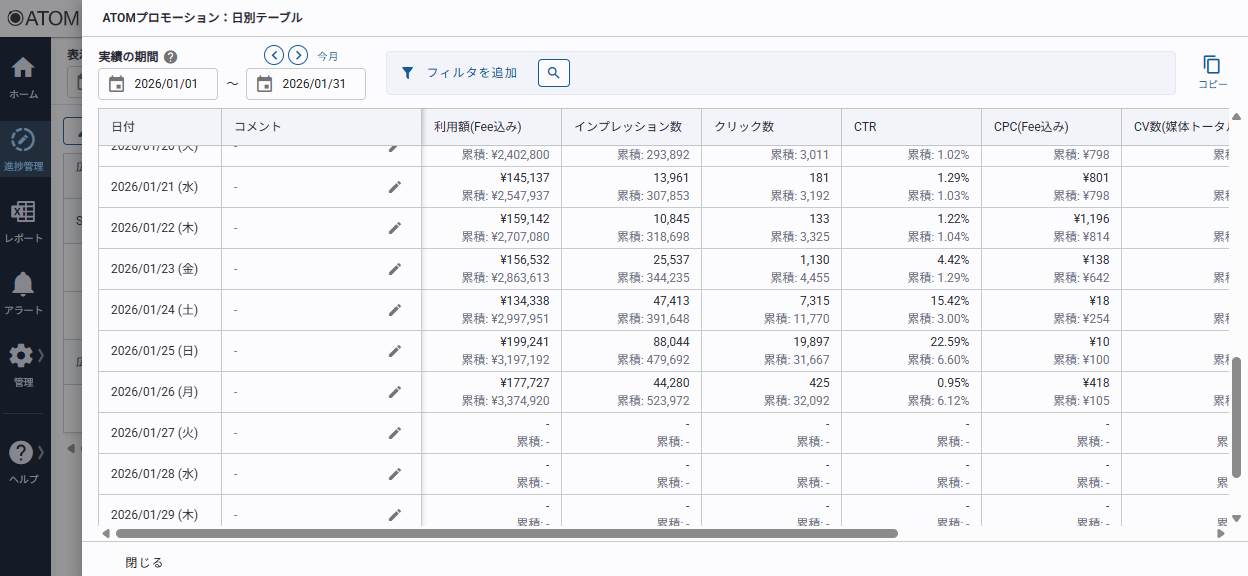Image resolution: width=1248 pixels, height=576 pixels.
Task: Click the horizontal scrollbar under the table
Action: (x=506, y=533)
